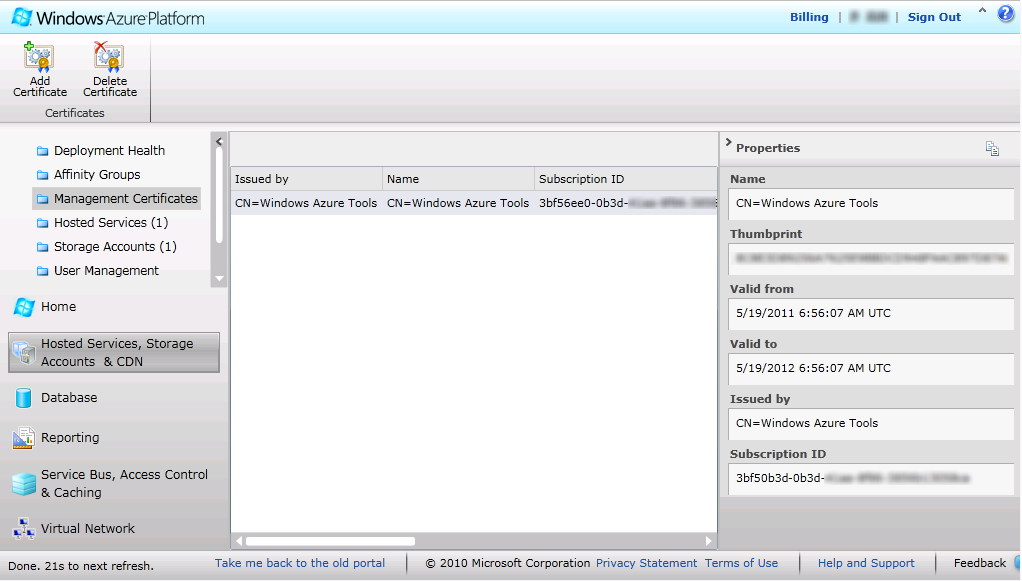Open Deployment Health in the tree
This screenshot has height=581, width=1022.
click(110, 151)
